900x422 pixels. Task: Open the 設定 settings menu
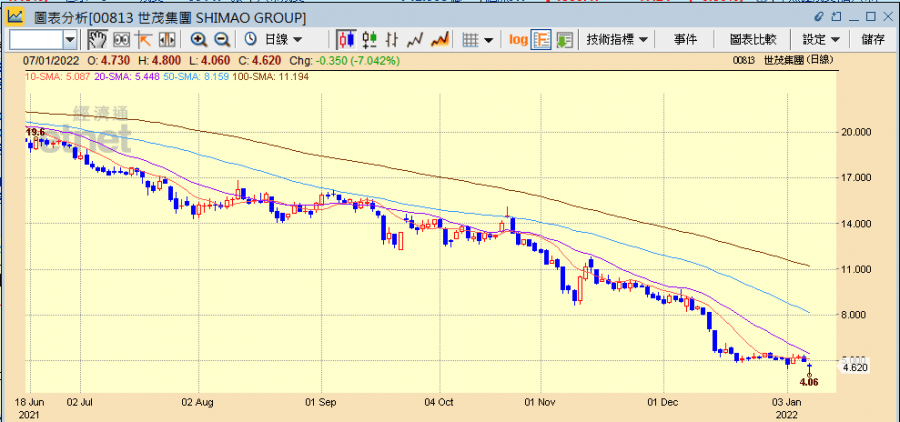[820, 40]
